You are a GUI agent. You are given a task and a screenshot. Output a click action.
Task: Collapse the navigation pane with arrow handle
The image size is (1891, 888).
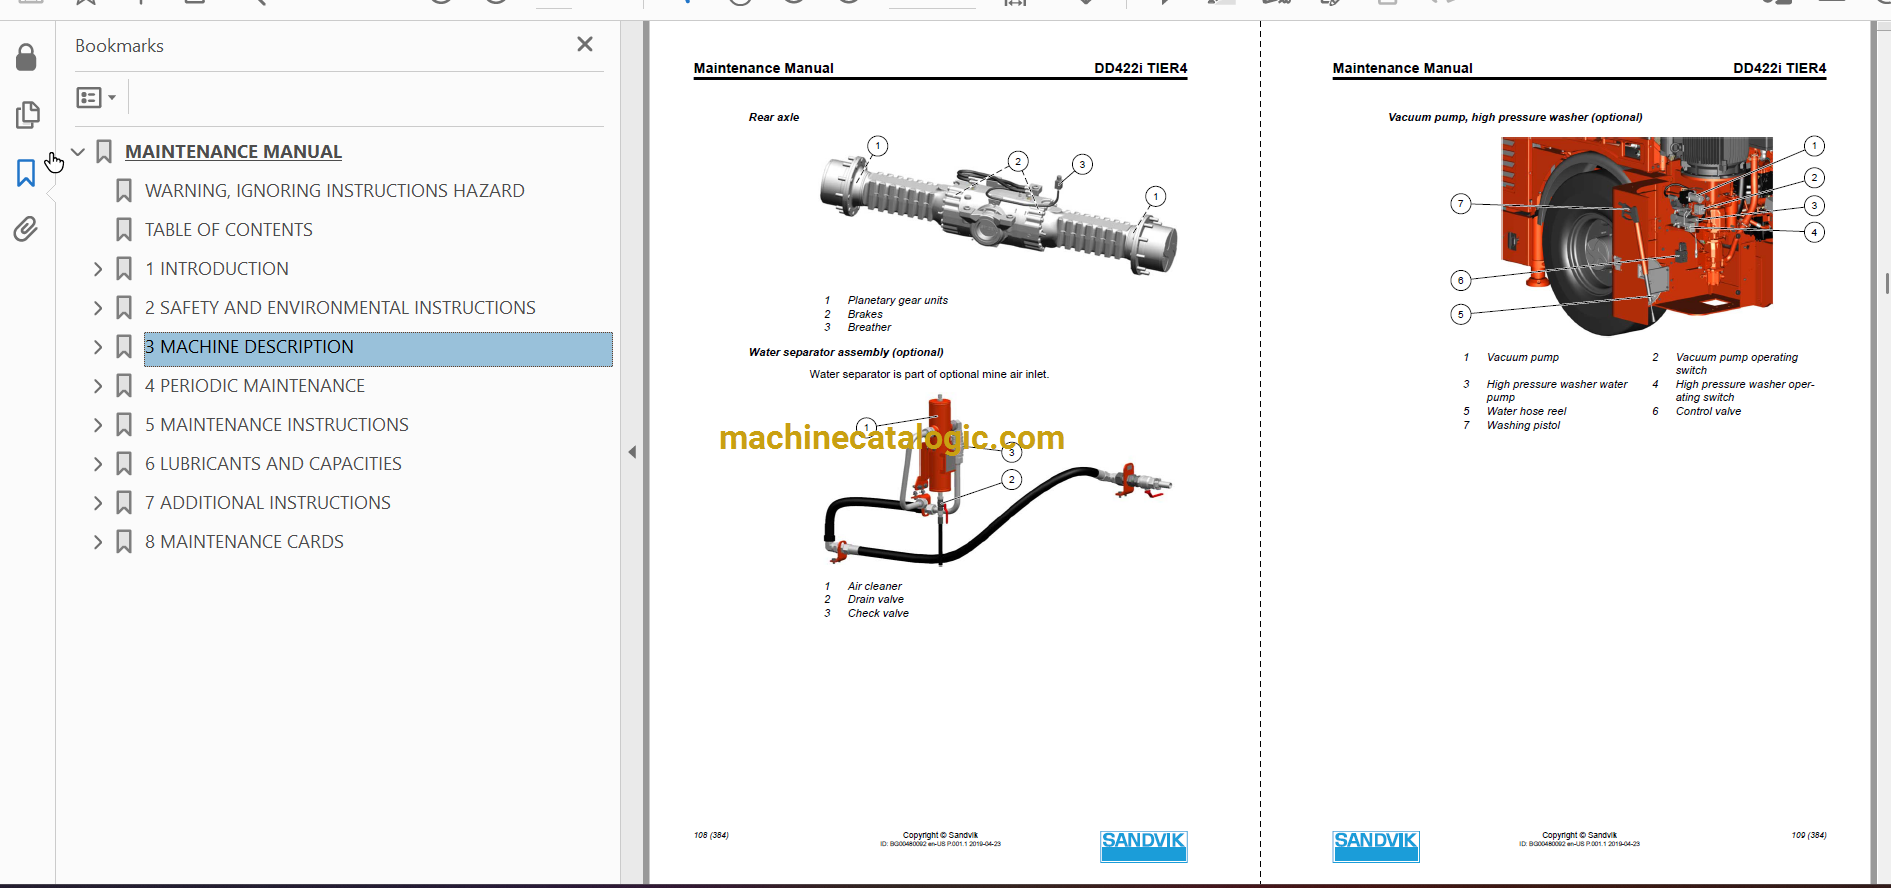tap(632, 452)
